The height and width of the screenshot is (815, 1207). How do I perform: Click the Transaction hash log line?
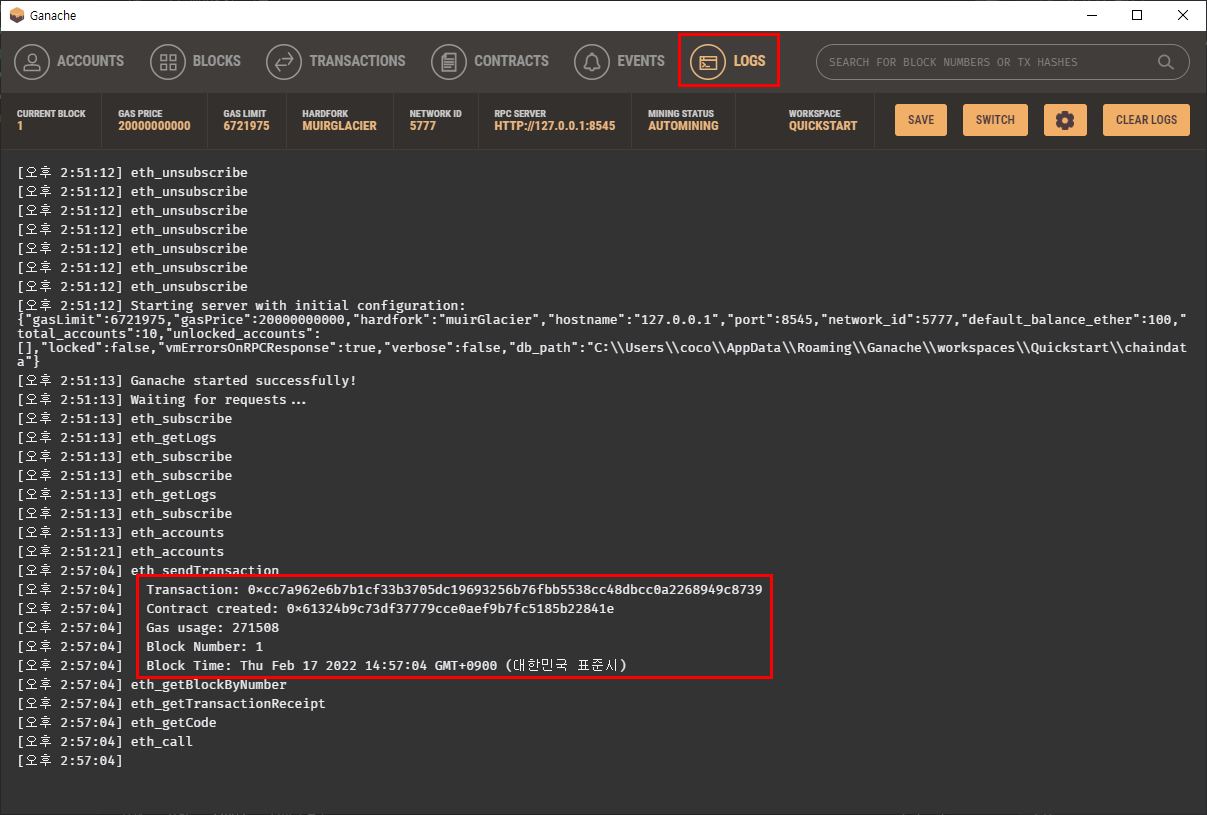(454, 590)
